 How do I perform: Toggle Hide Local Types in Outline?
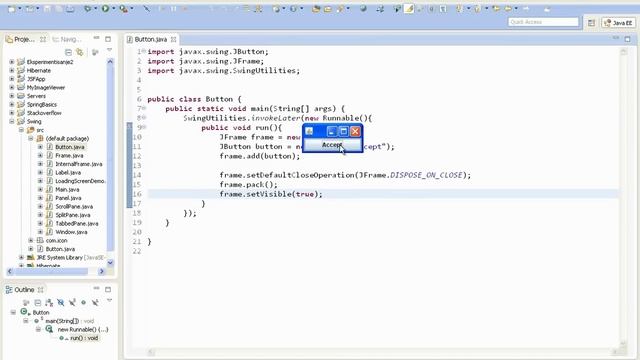(x=95, y=302)
